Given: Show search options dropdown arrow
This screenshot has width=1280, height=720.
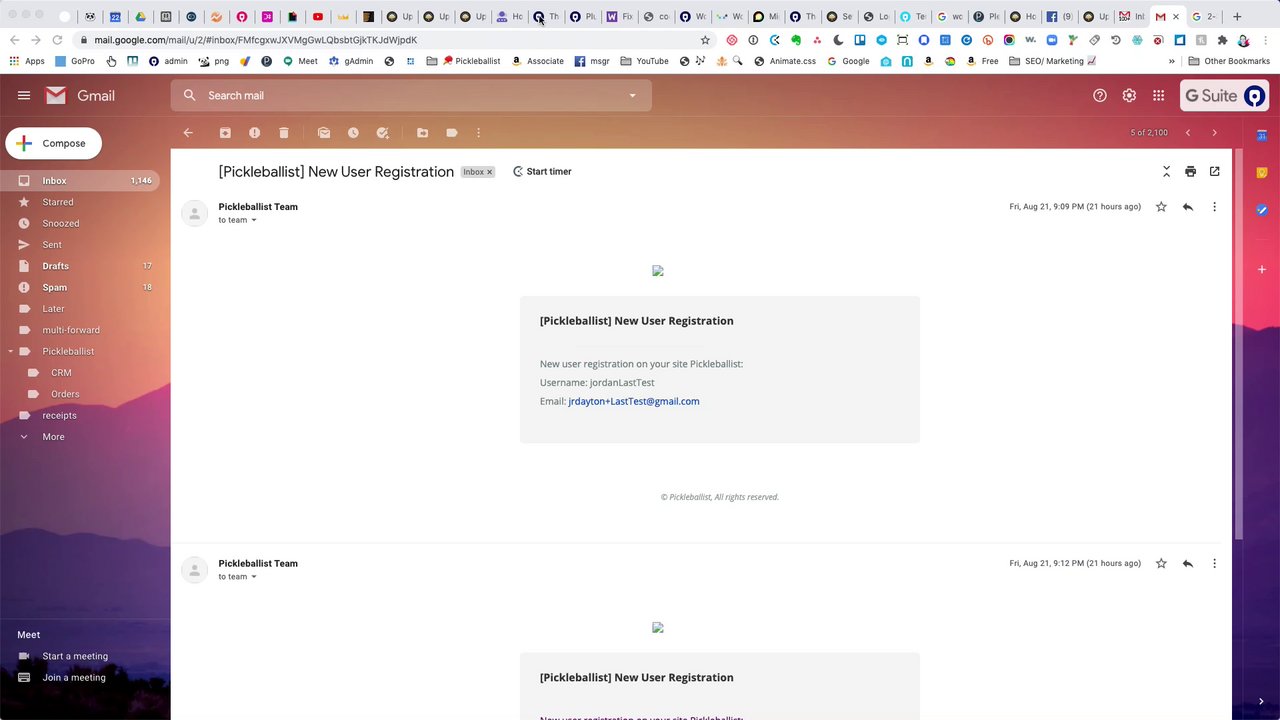Looking at the screenshot, I should 632,96.
